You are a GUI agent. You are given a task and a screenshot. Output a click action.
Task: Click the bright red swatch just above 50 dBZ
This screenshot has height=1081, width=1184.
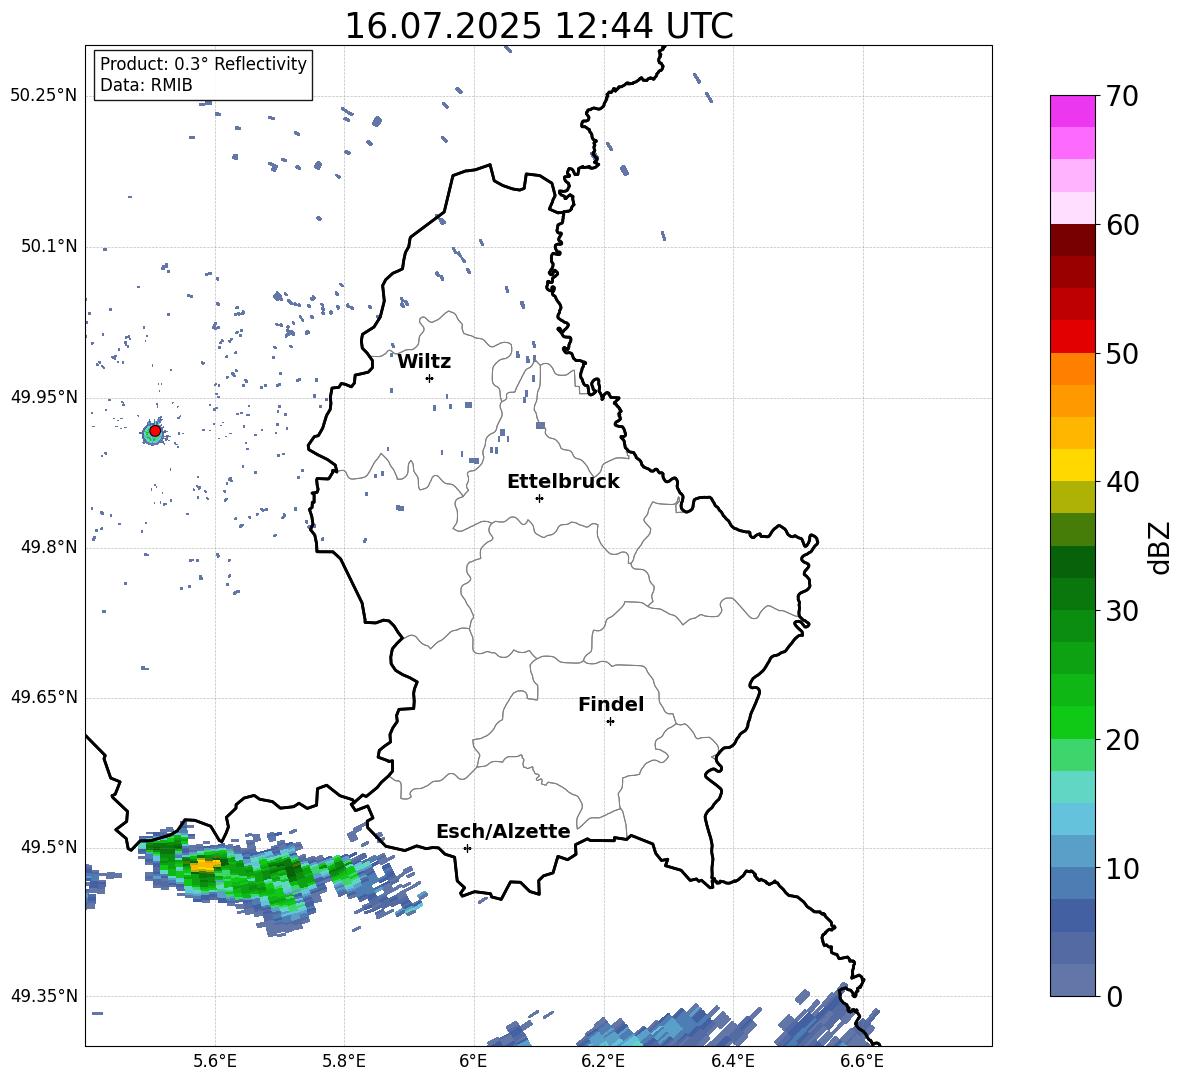1072,337
